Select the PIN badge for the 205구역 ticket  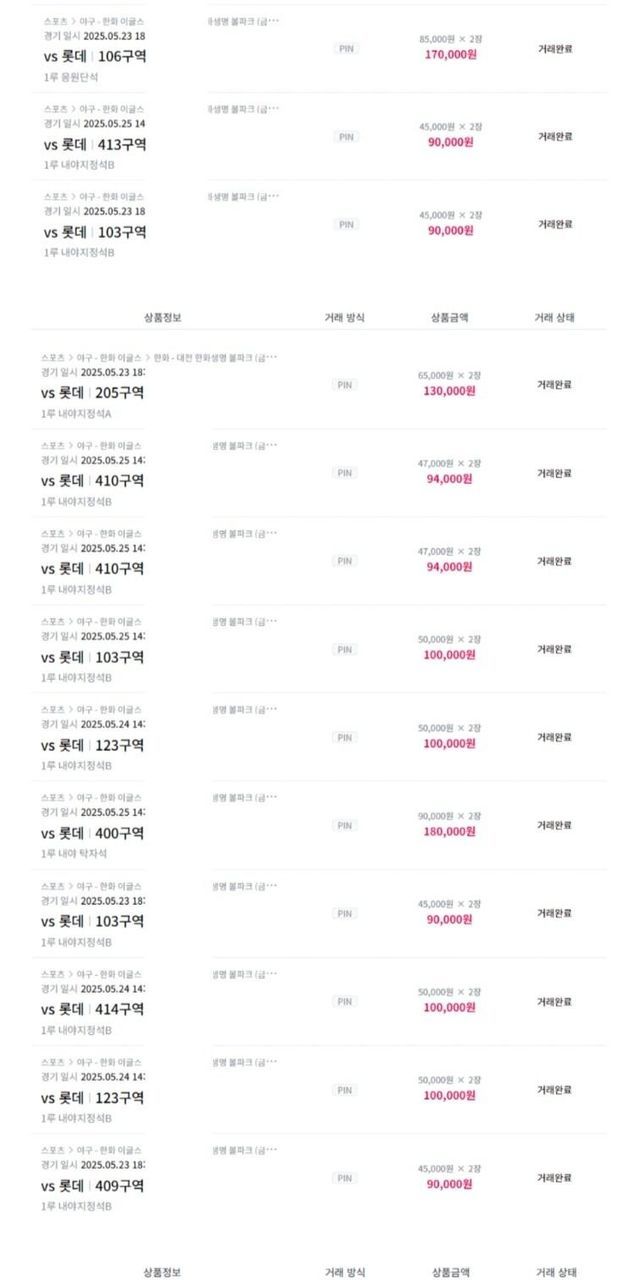click(x=345, y=385)
